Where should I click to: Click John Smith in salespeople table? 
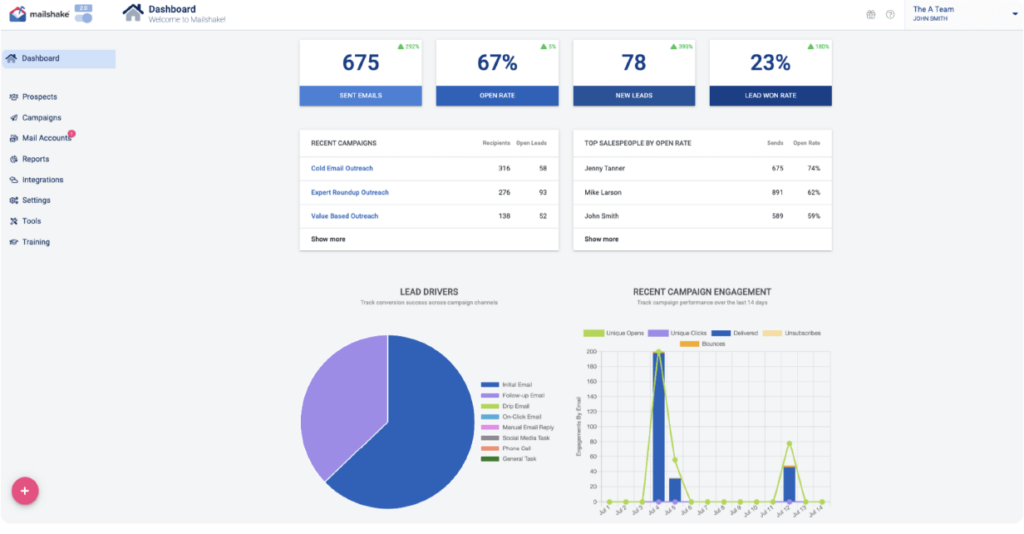pos(601,216)
